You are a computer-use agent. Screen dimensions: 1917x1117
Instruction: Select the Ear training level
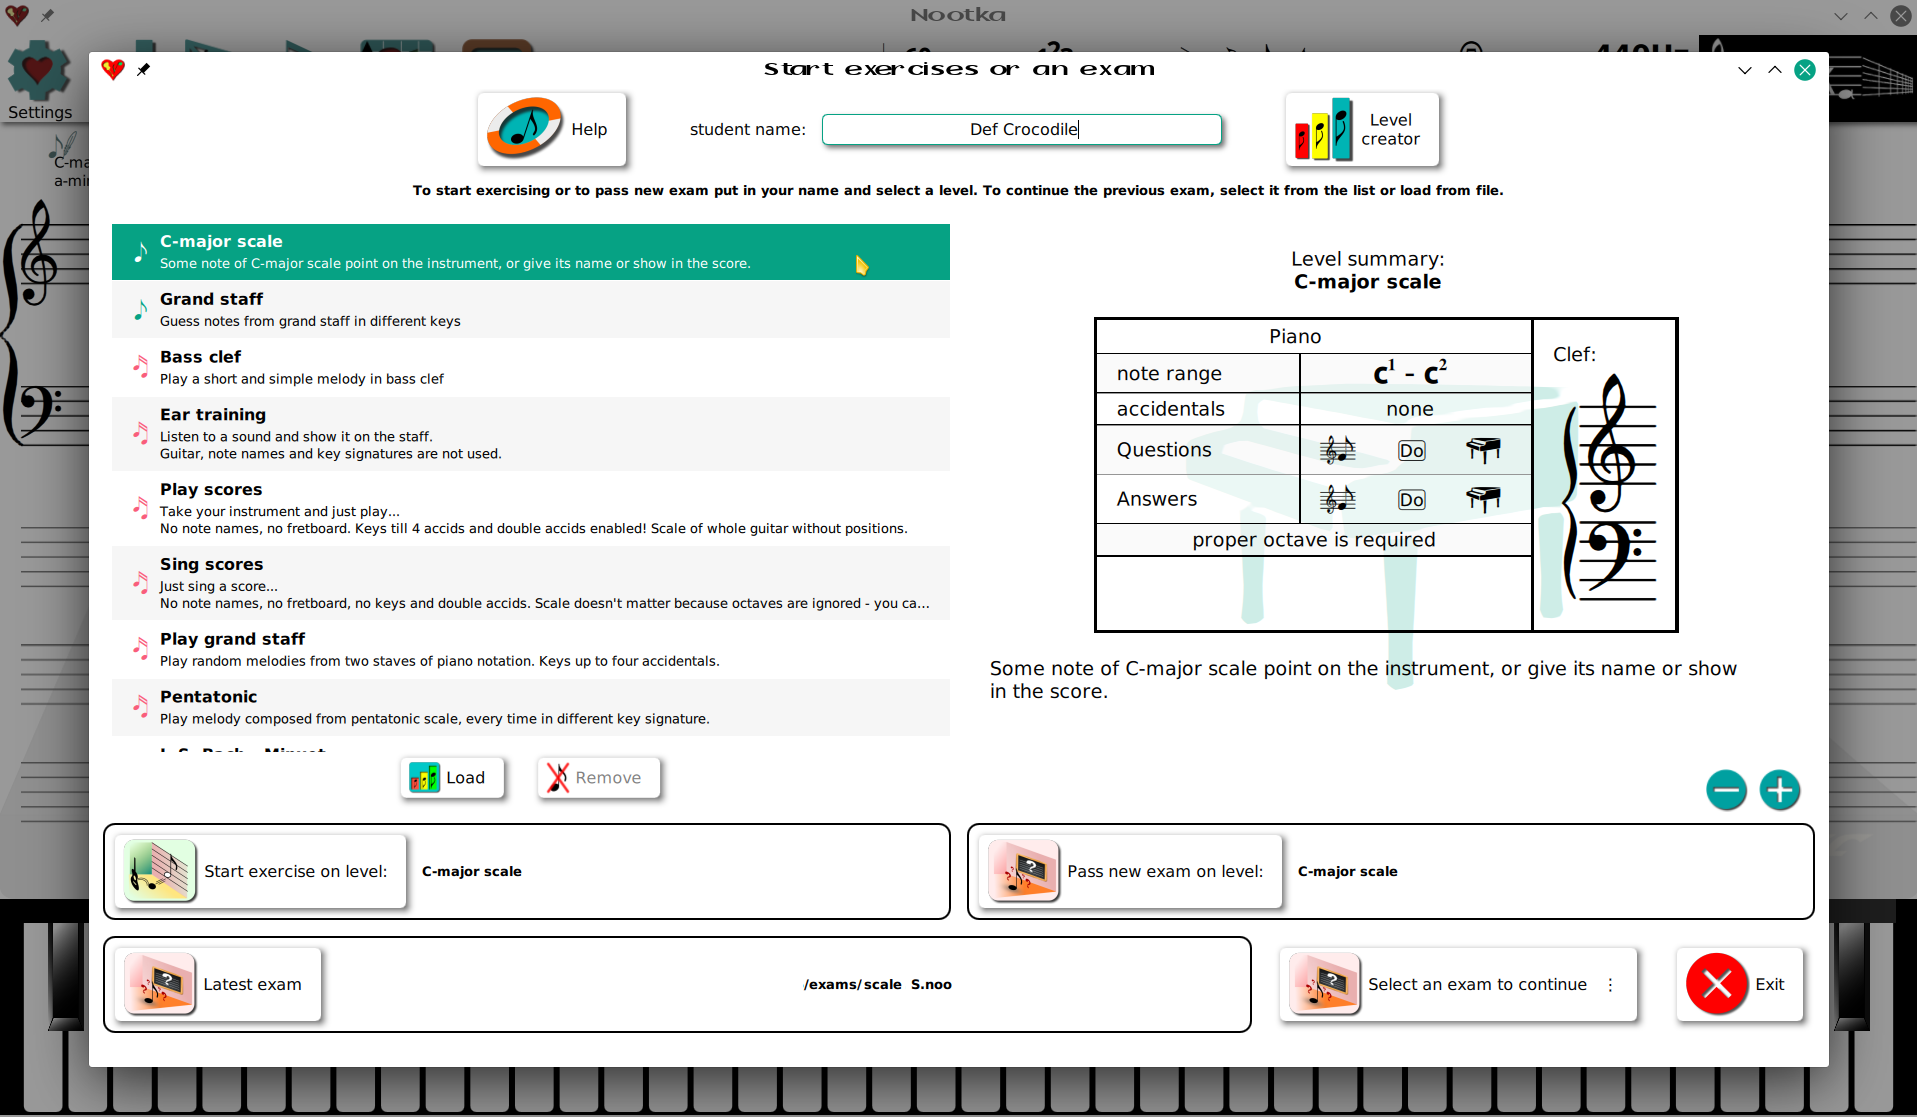(x=531, y=433)
